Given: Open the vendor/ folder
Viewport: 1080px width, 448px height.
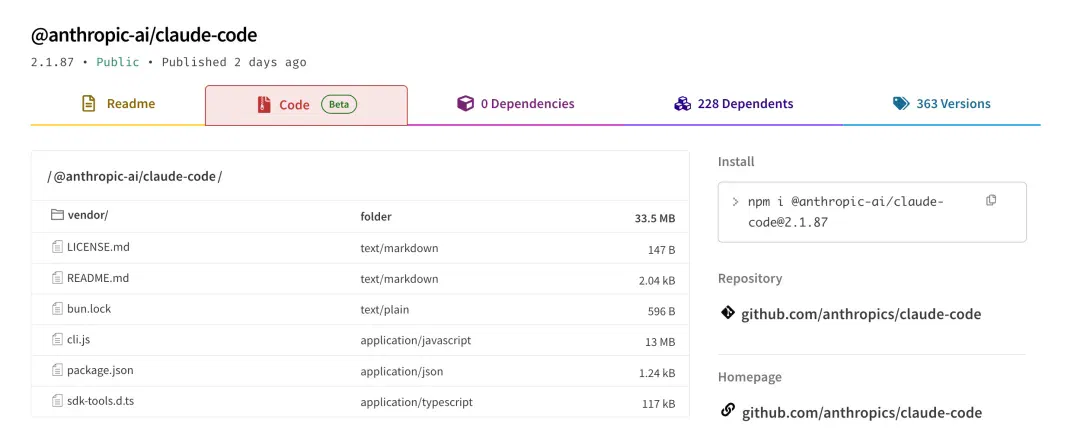Looking at the screenshot, I should pos(88,215).
